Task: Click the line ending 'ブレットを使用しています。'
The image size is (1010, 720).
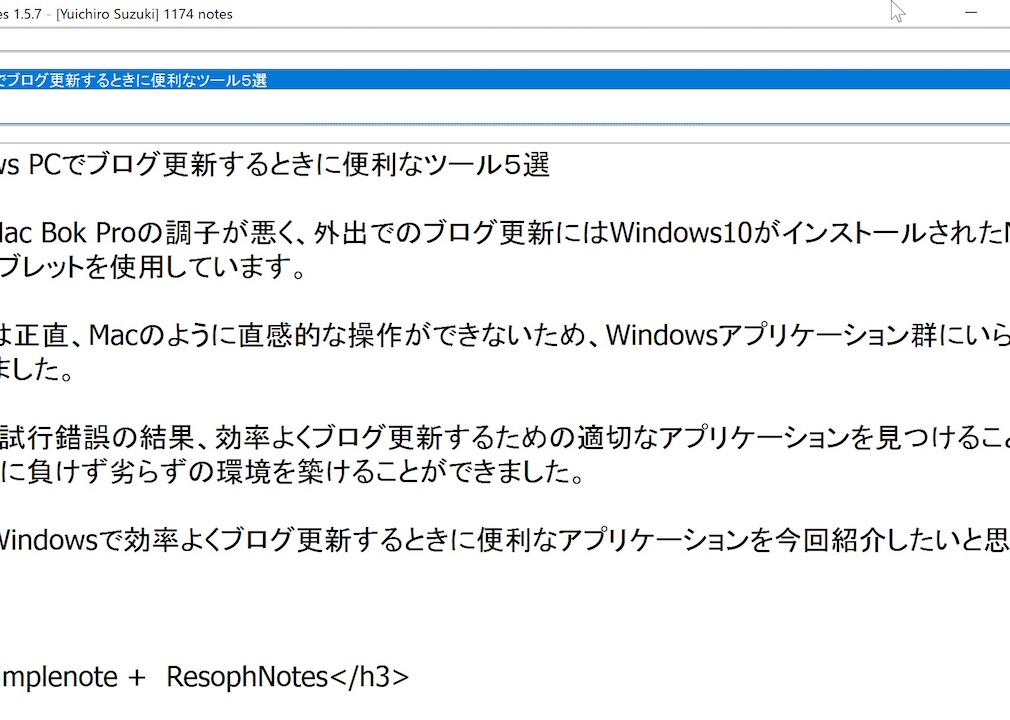Action: [152, 267]
